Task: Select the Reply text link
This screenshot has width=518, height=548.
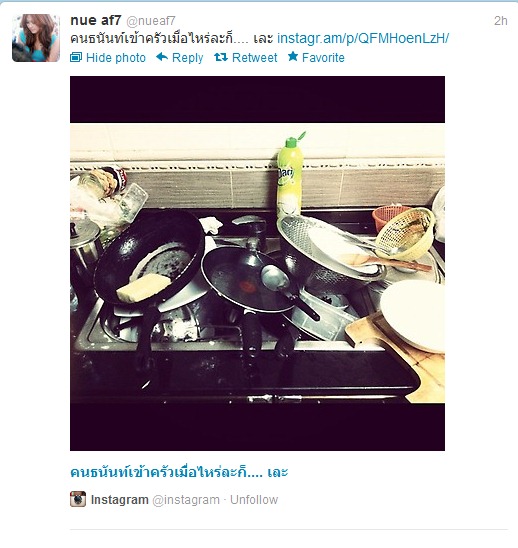Action: 187,58
